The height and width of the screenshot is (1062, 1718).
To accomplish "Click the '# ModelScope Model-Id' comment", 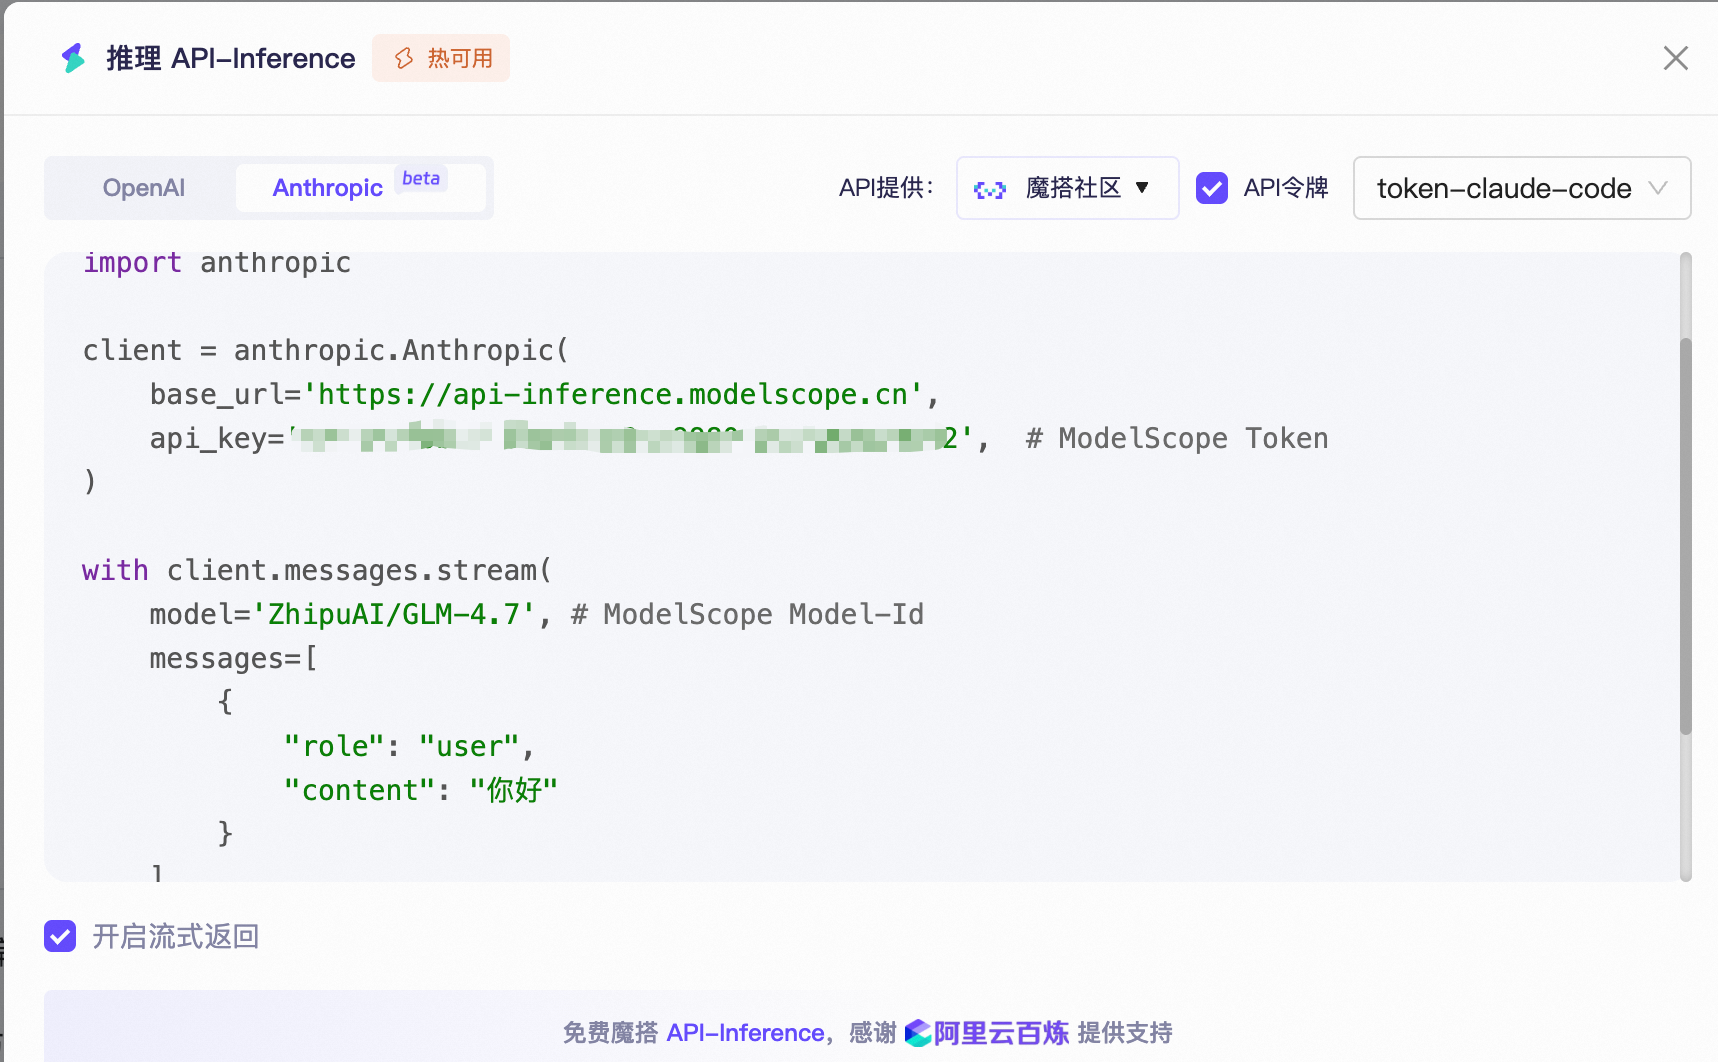I will click(747, 615).
